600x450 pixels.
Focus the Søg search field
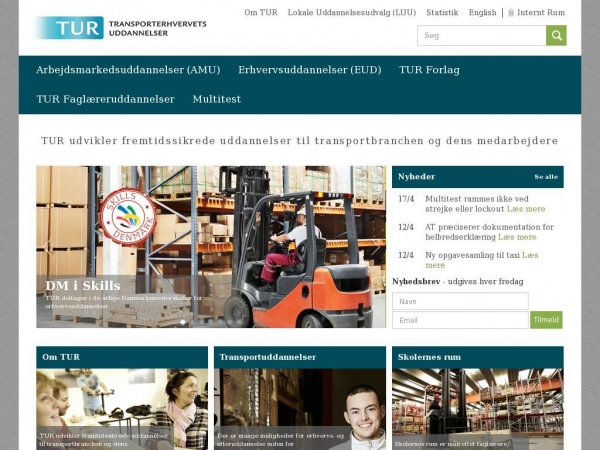(x=481, y=36)
